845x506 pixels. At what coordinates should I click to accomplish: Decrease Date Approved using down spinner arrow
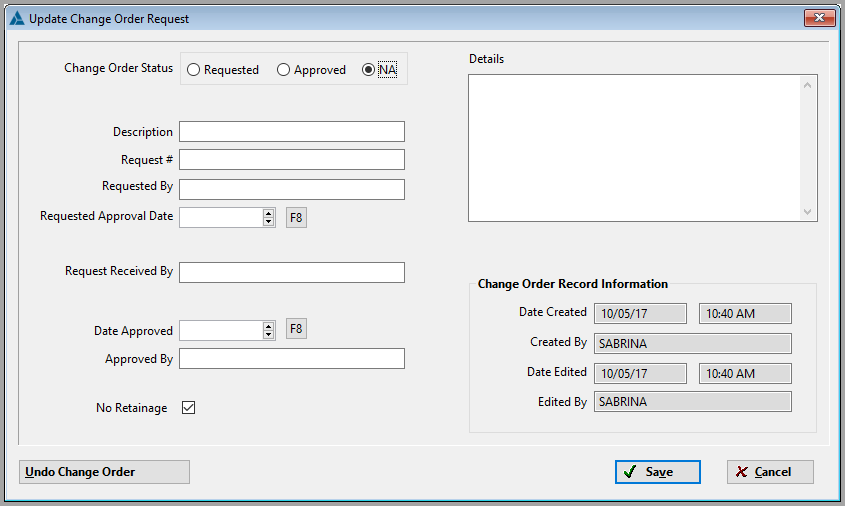click(x=268, y=335)
